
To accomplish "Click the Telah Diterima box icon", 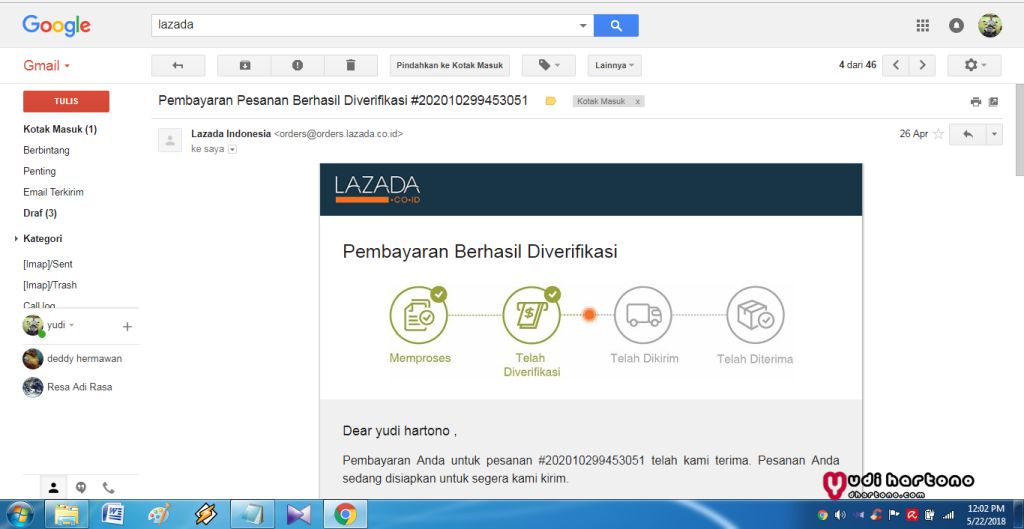I will pyautogui.click(x=756, y=315).
